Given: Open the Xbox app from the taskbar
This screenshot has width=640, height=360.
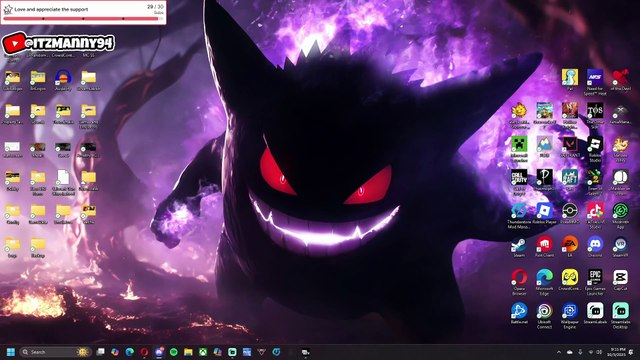Looking at the screenshot, I should tap(203, 352).
